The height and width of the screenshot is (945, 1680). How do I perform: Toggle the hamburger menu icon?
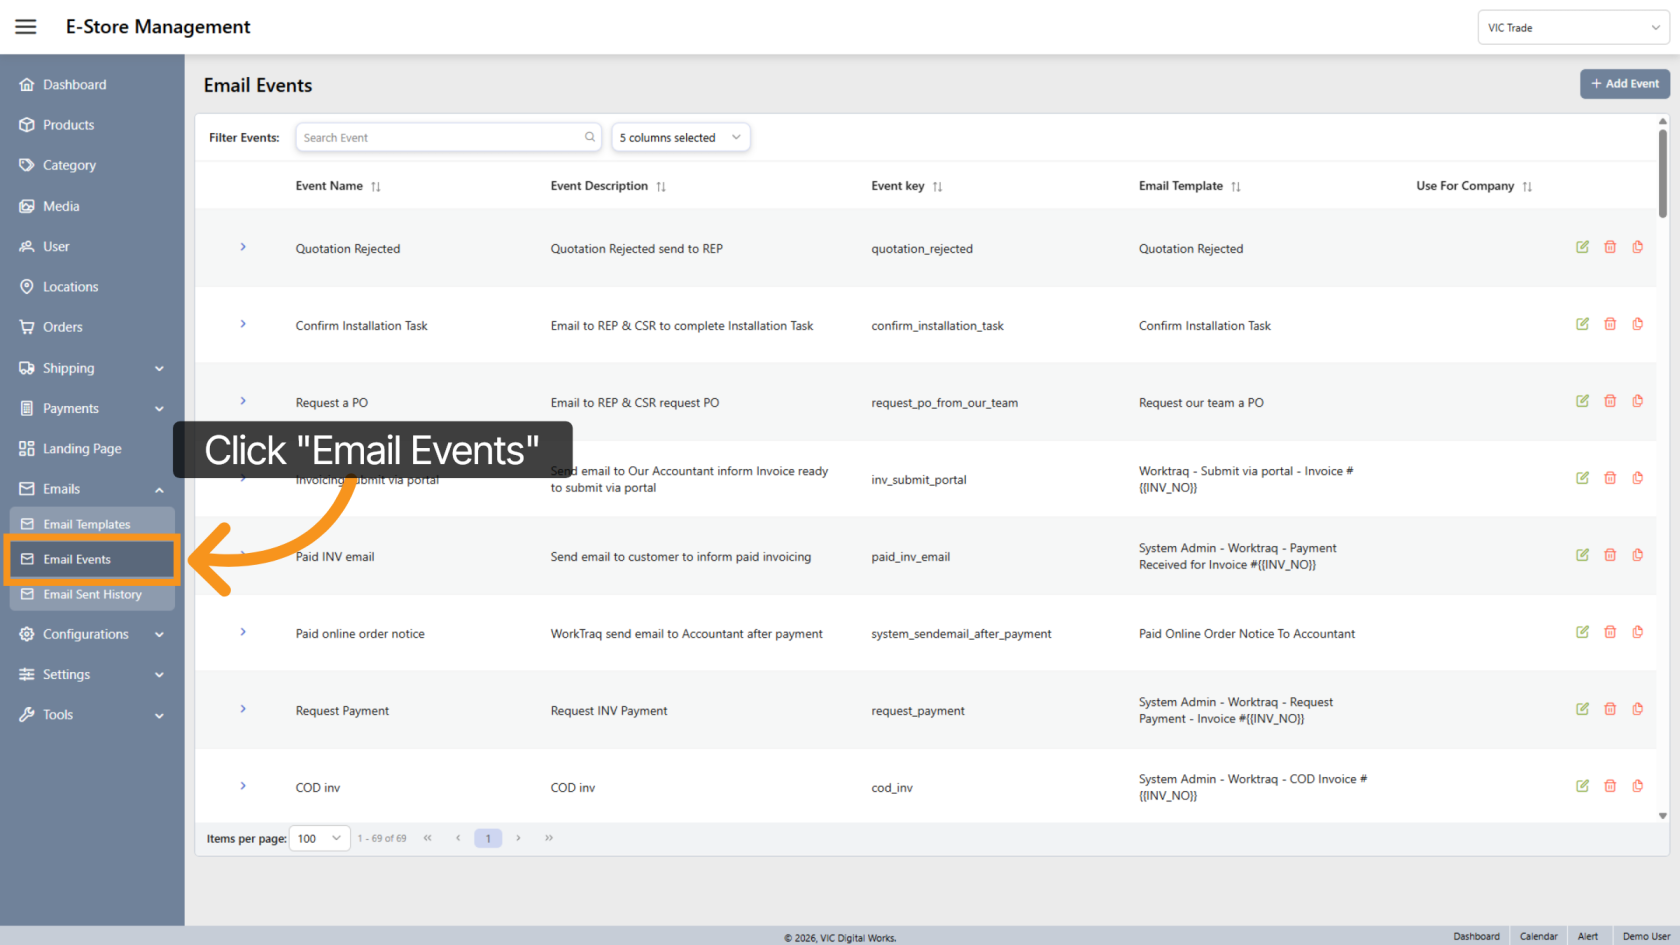pyautogui.click(x=25, y=26)
